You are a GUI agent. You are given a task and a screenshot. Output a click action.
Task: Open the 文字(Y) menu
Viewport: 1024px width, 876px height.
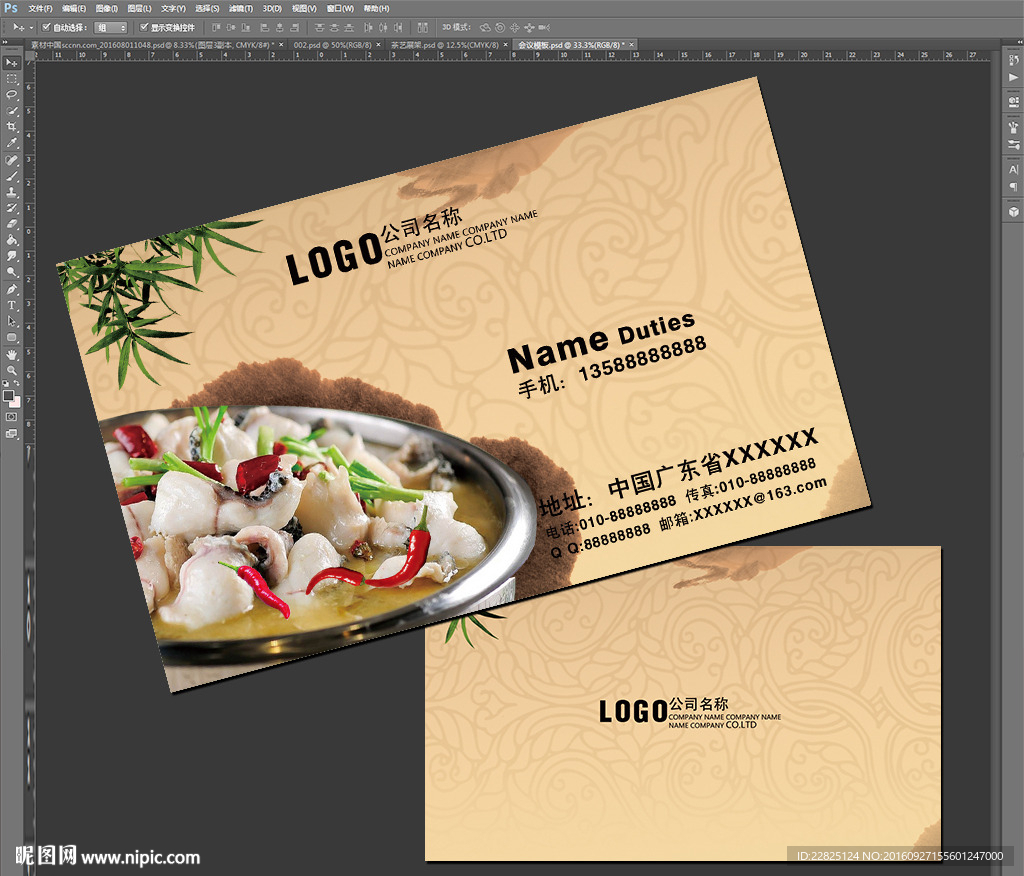(x=173, y=8)
